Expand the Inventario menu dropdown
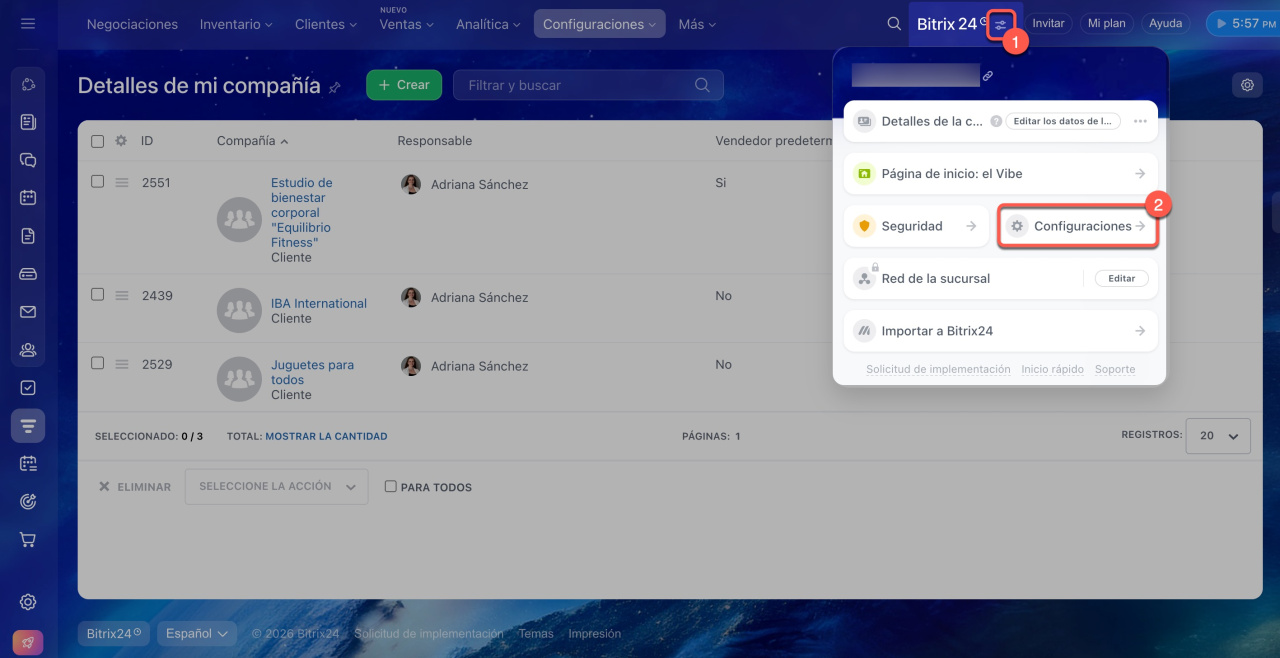Image resolution: width=1280 pixels, height=658 pixels. 236,24
